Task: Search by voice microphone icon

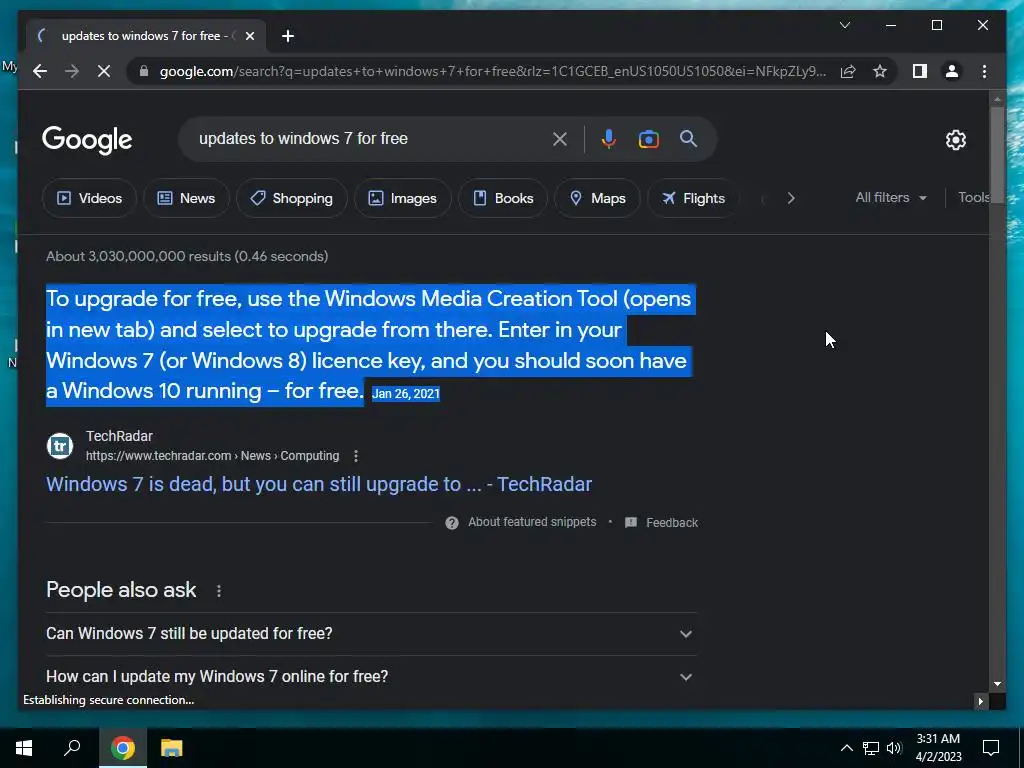Action: (x=608, y=138)
